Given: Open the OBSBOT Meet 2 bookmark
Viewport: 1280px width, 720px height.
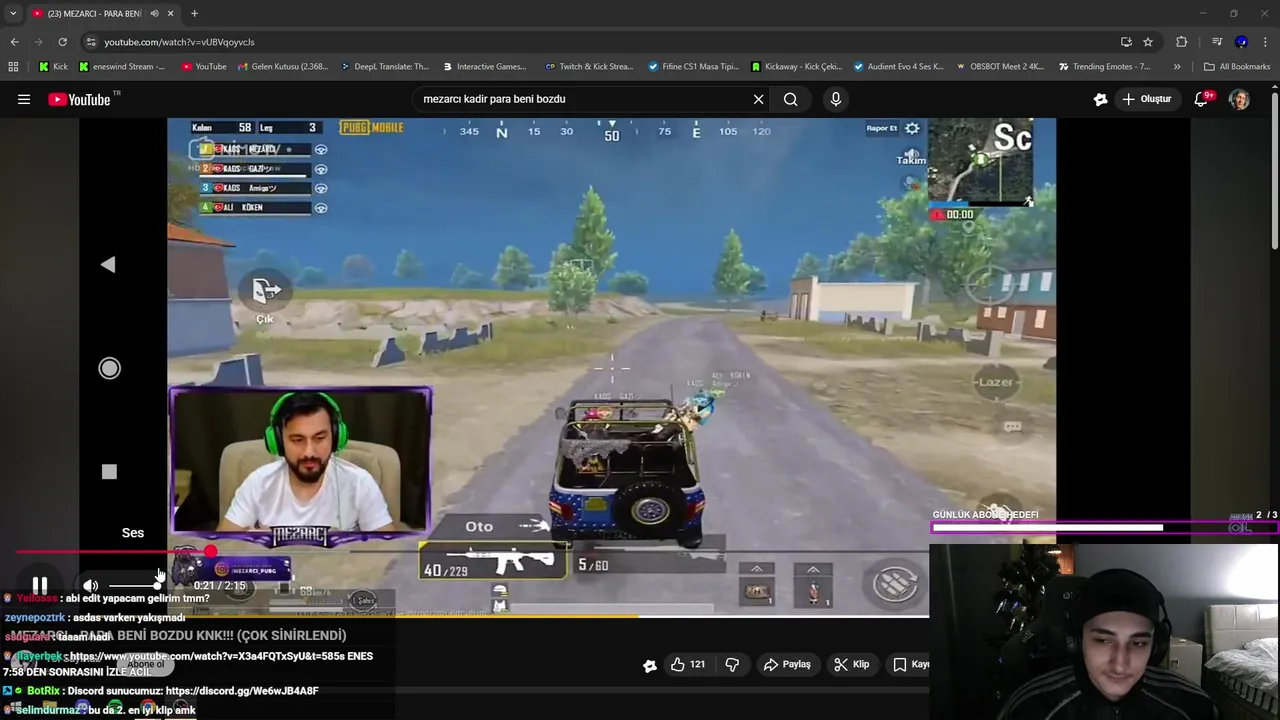Looking at the screenshot, I should (x=999, y=67).
